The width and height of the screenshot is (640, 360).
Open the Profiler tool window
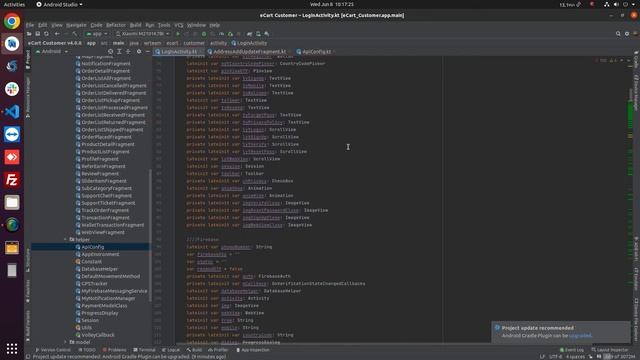(218, 350)
